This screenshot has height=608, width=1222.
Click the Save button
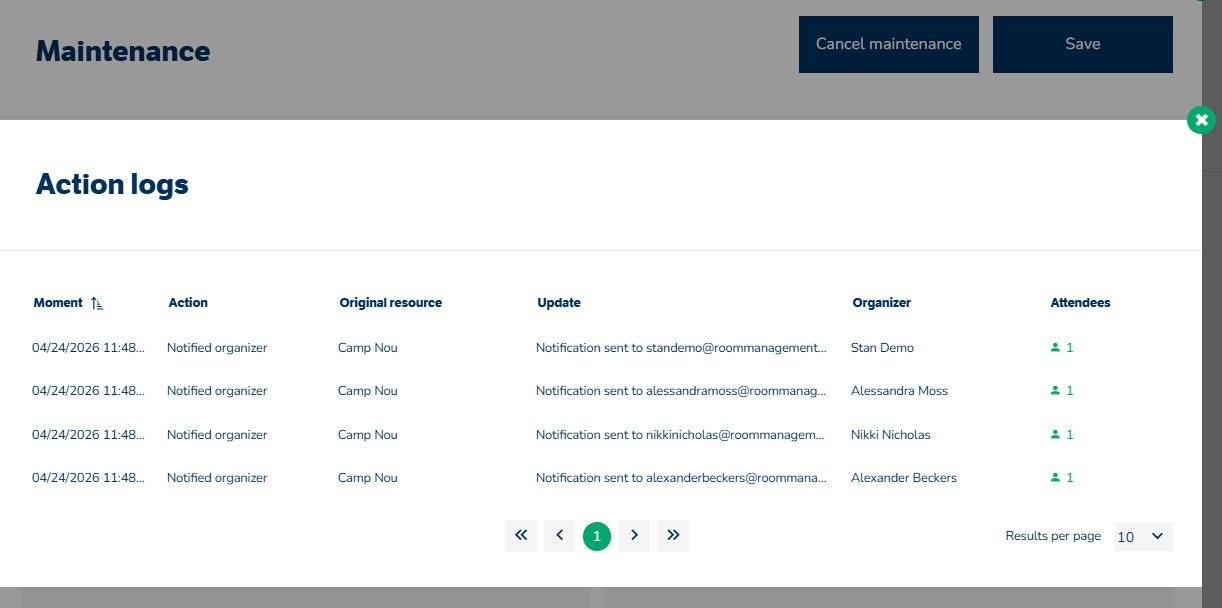pos(1082,44)
